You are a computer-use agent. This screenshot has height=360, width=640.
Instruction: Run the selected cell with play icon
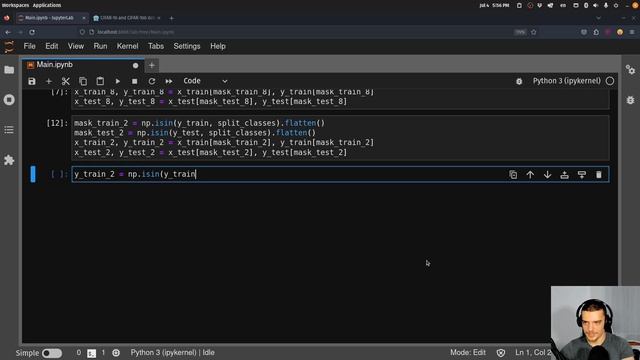[x=118, y=81]
